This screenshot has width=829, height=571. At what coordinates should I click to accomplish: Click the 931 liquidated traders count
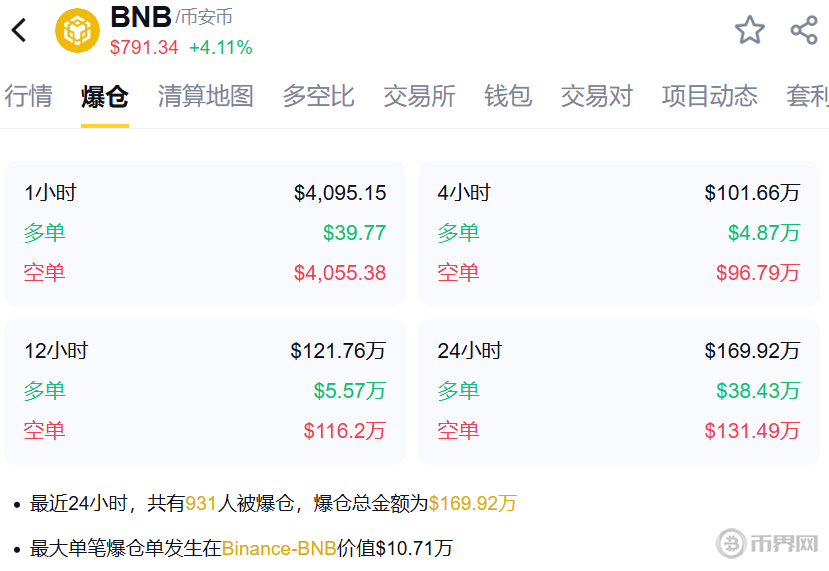[x=201, y=503]
